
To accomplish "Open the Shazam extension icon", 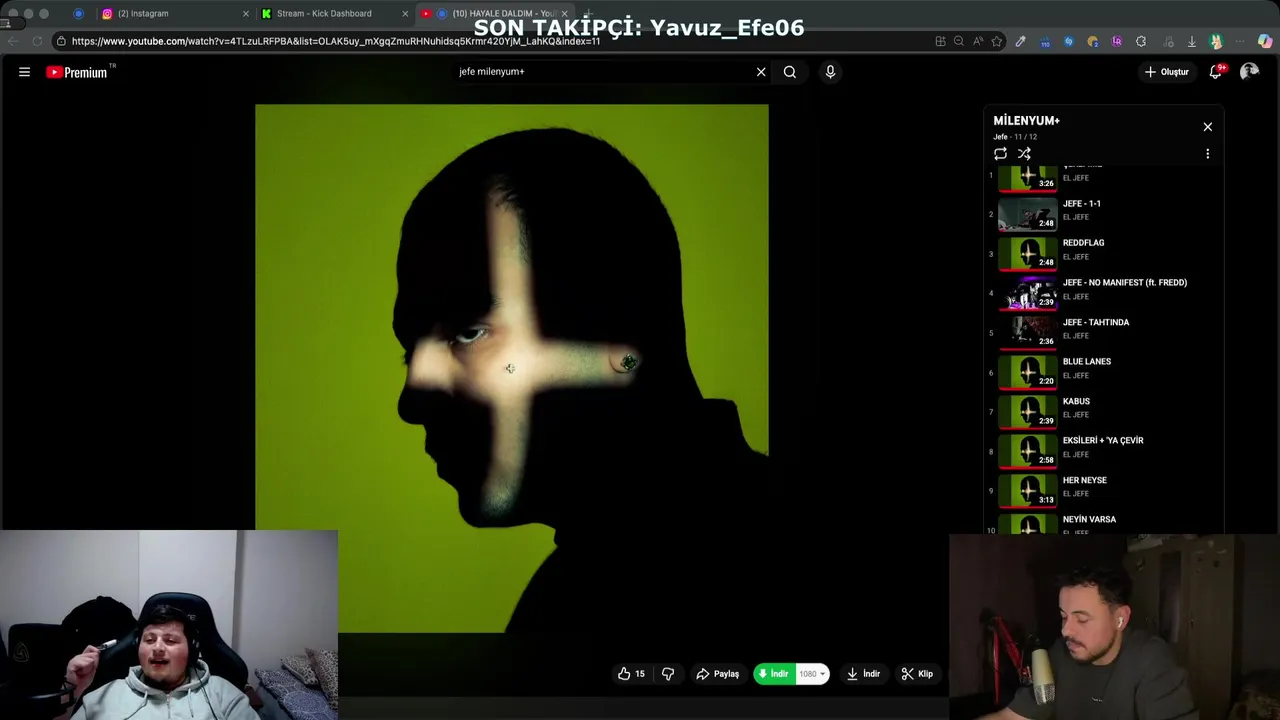I will pyautogui.click(x=1069, y=41).
